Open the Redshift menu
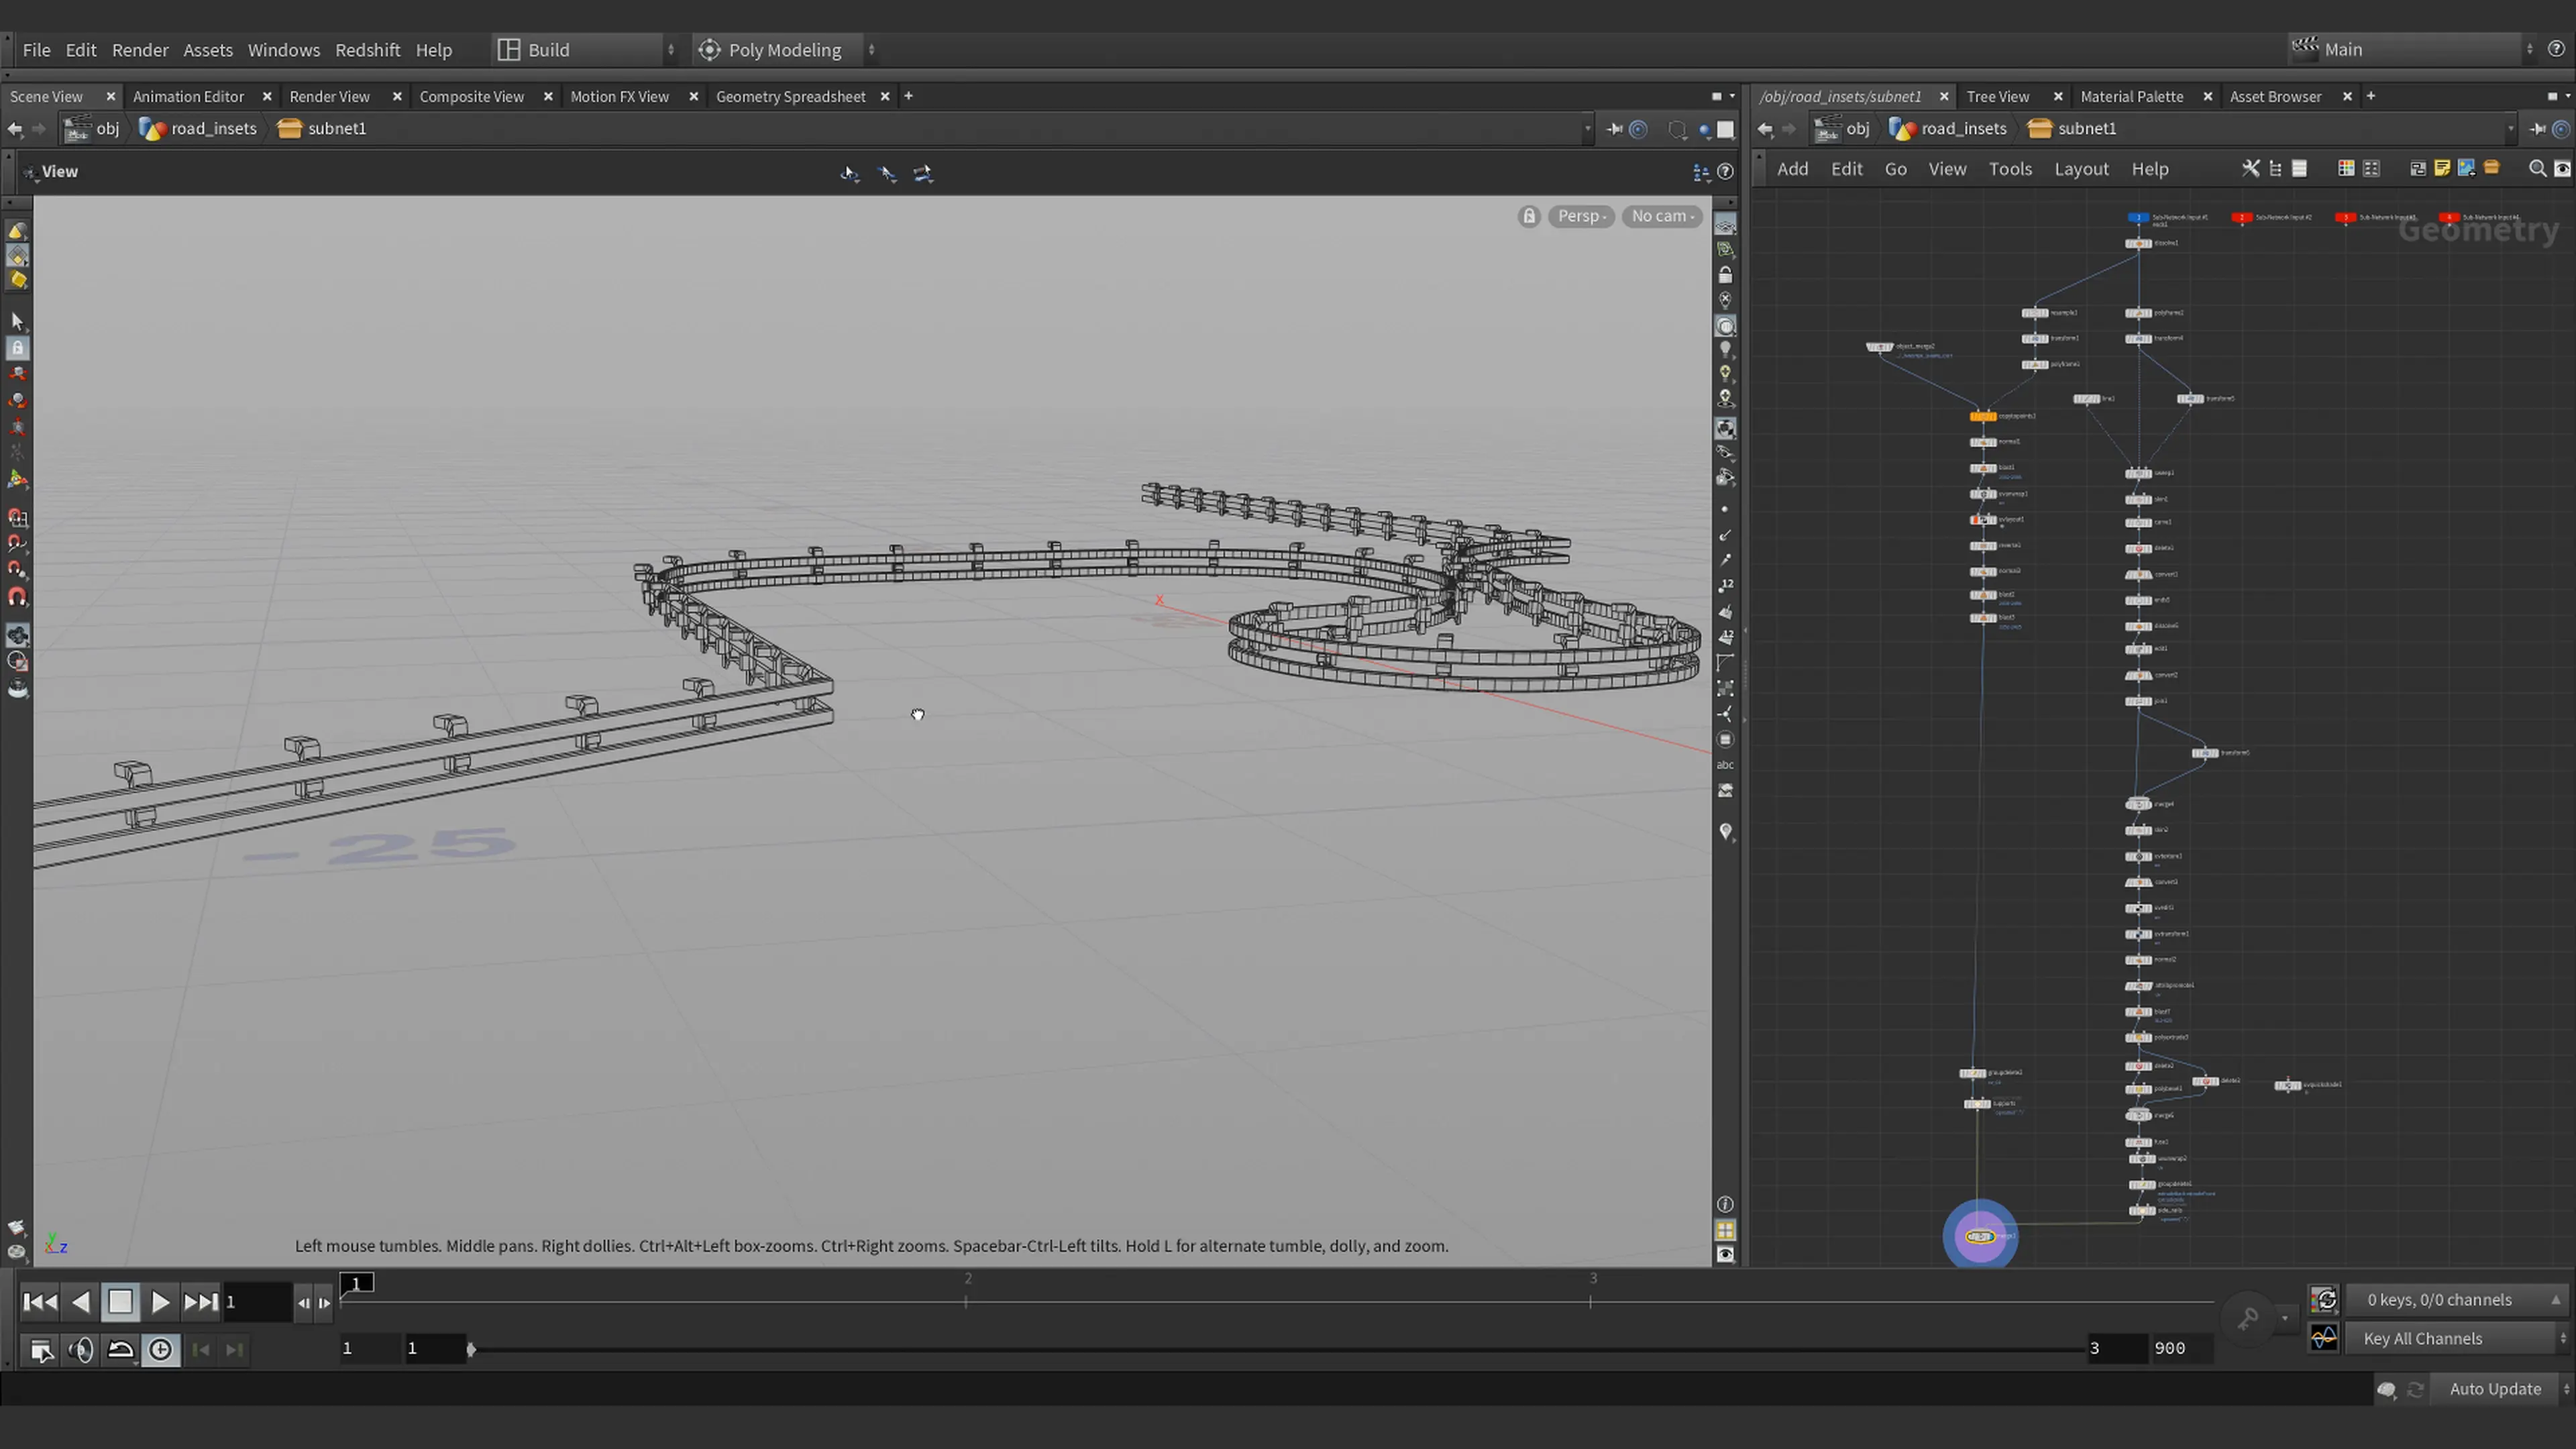The image size is (2576, 1449). click(367, 49)
